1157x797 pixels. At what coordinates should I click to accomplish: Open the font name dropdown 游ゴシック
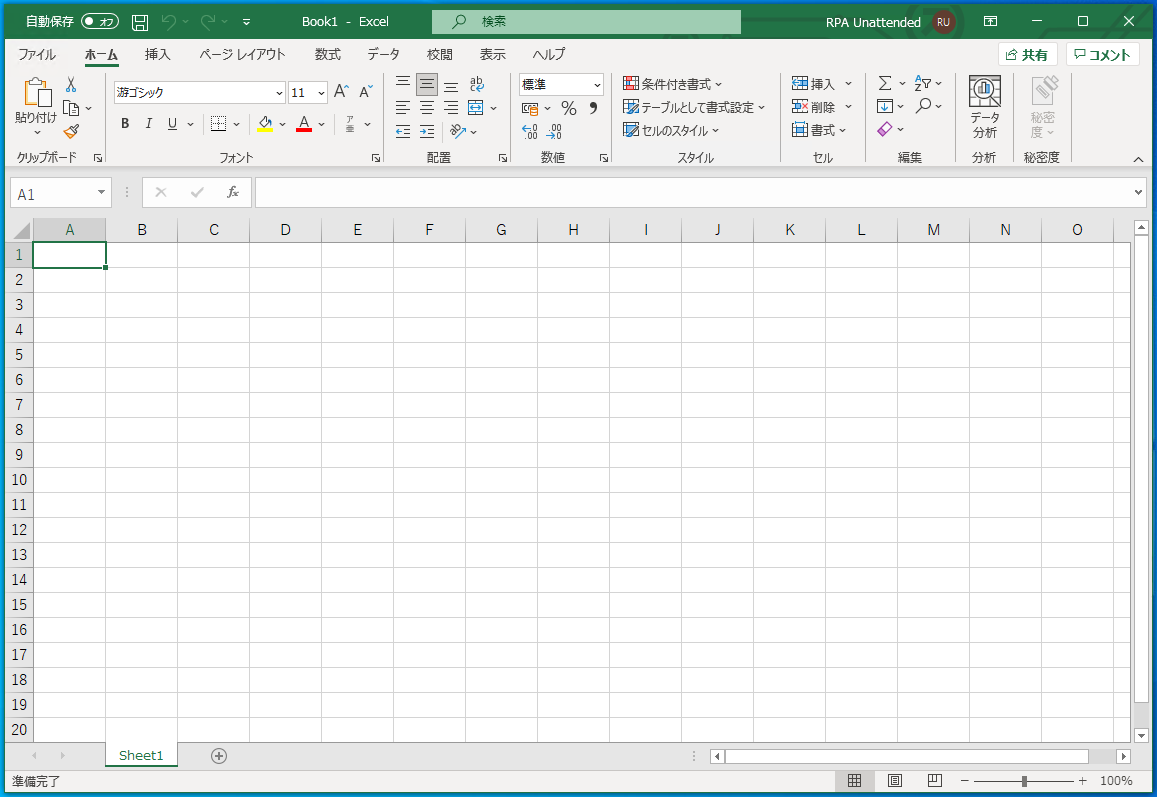(279, 93)
